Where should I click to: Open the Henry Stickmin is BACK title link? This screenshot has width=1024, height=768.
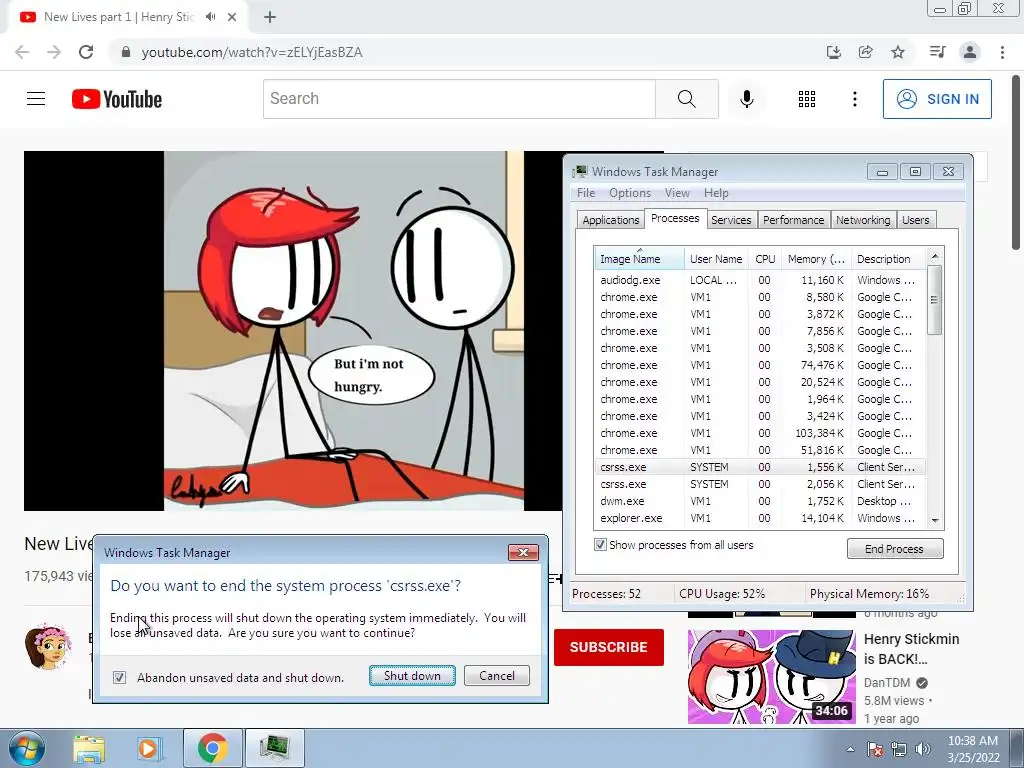(x=912, y=648)
